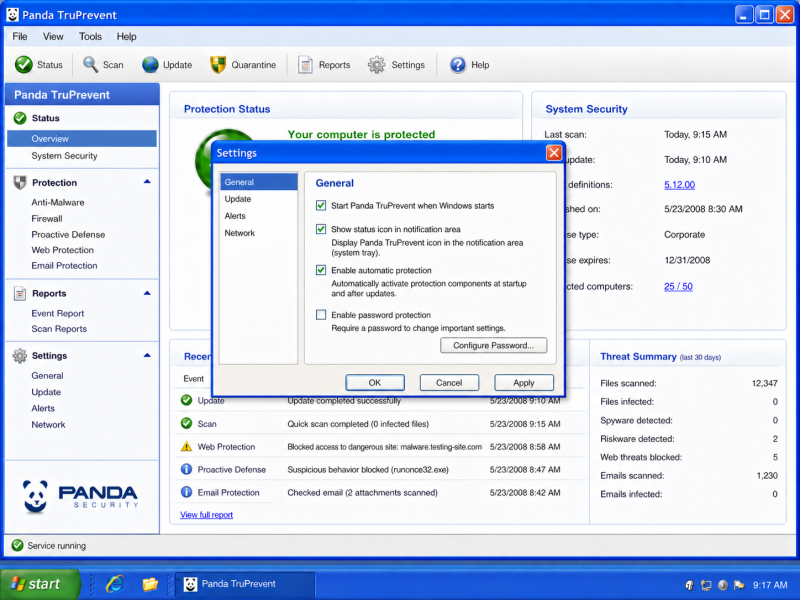Collapse the Reports sidebar section

tap(147, 293)
